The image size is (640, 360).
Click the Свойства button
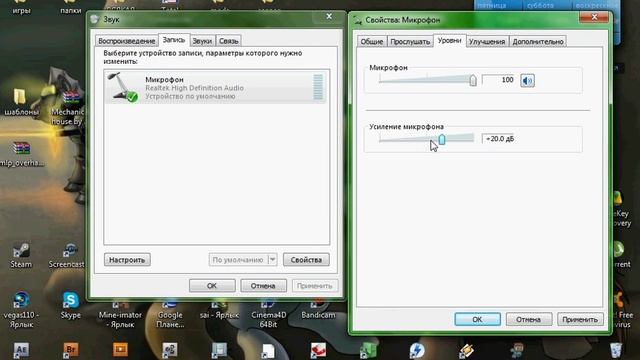coord(306,260)
